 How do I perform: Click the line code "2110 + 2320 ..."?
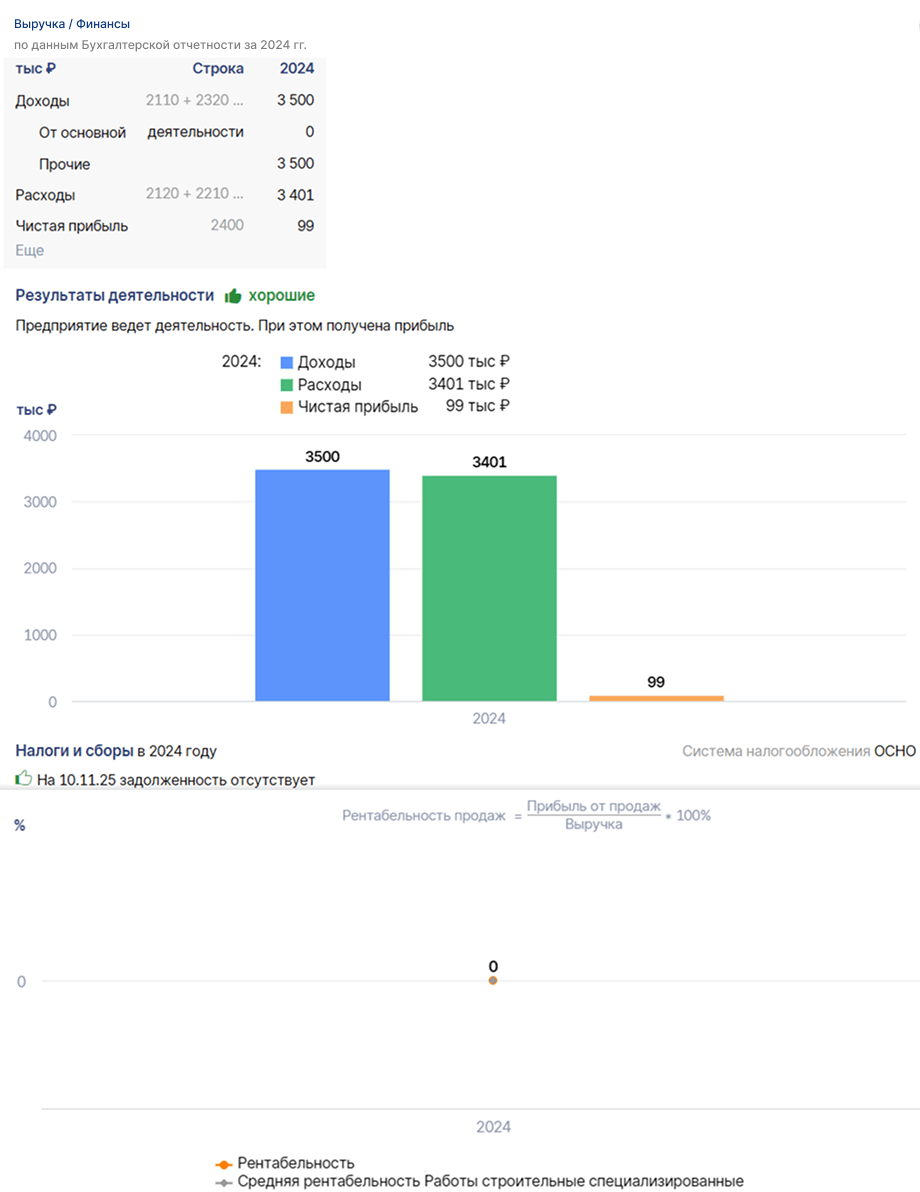[195, 100]
